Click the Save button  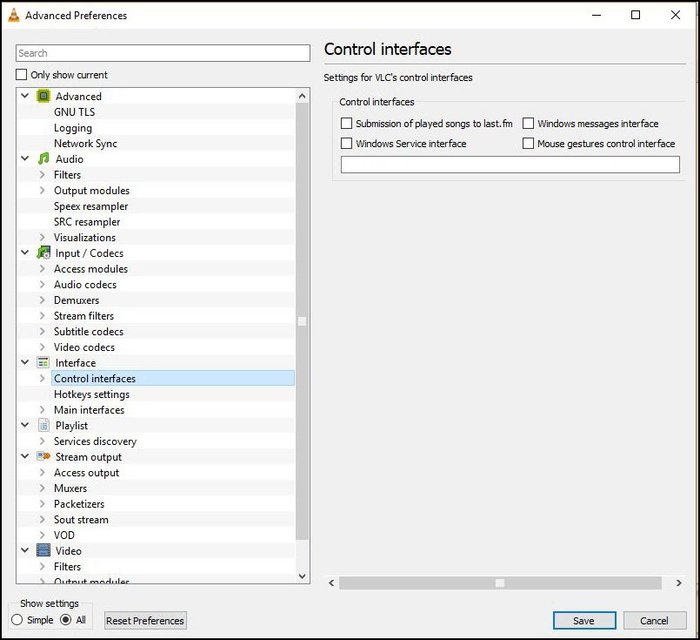tap(584, 620)
